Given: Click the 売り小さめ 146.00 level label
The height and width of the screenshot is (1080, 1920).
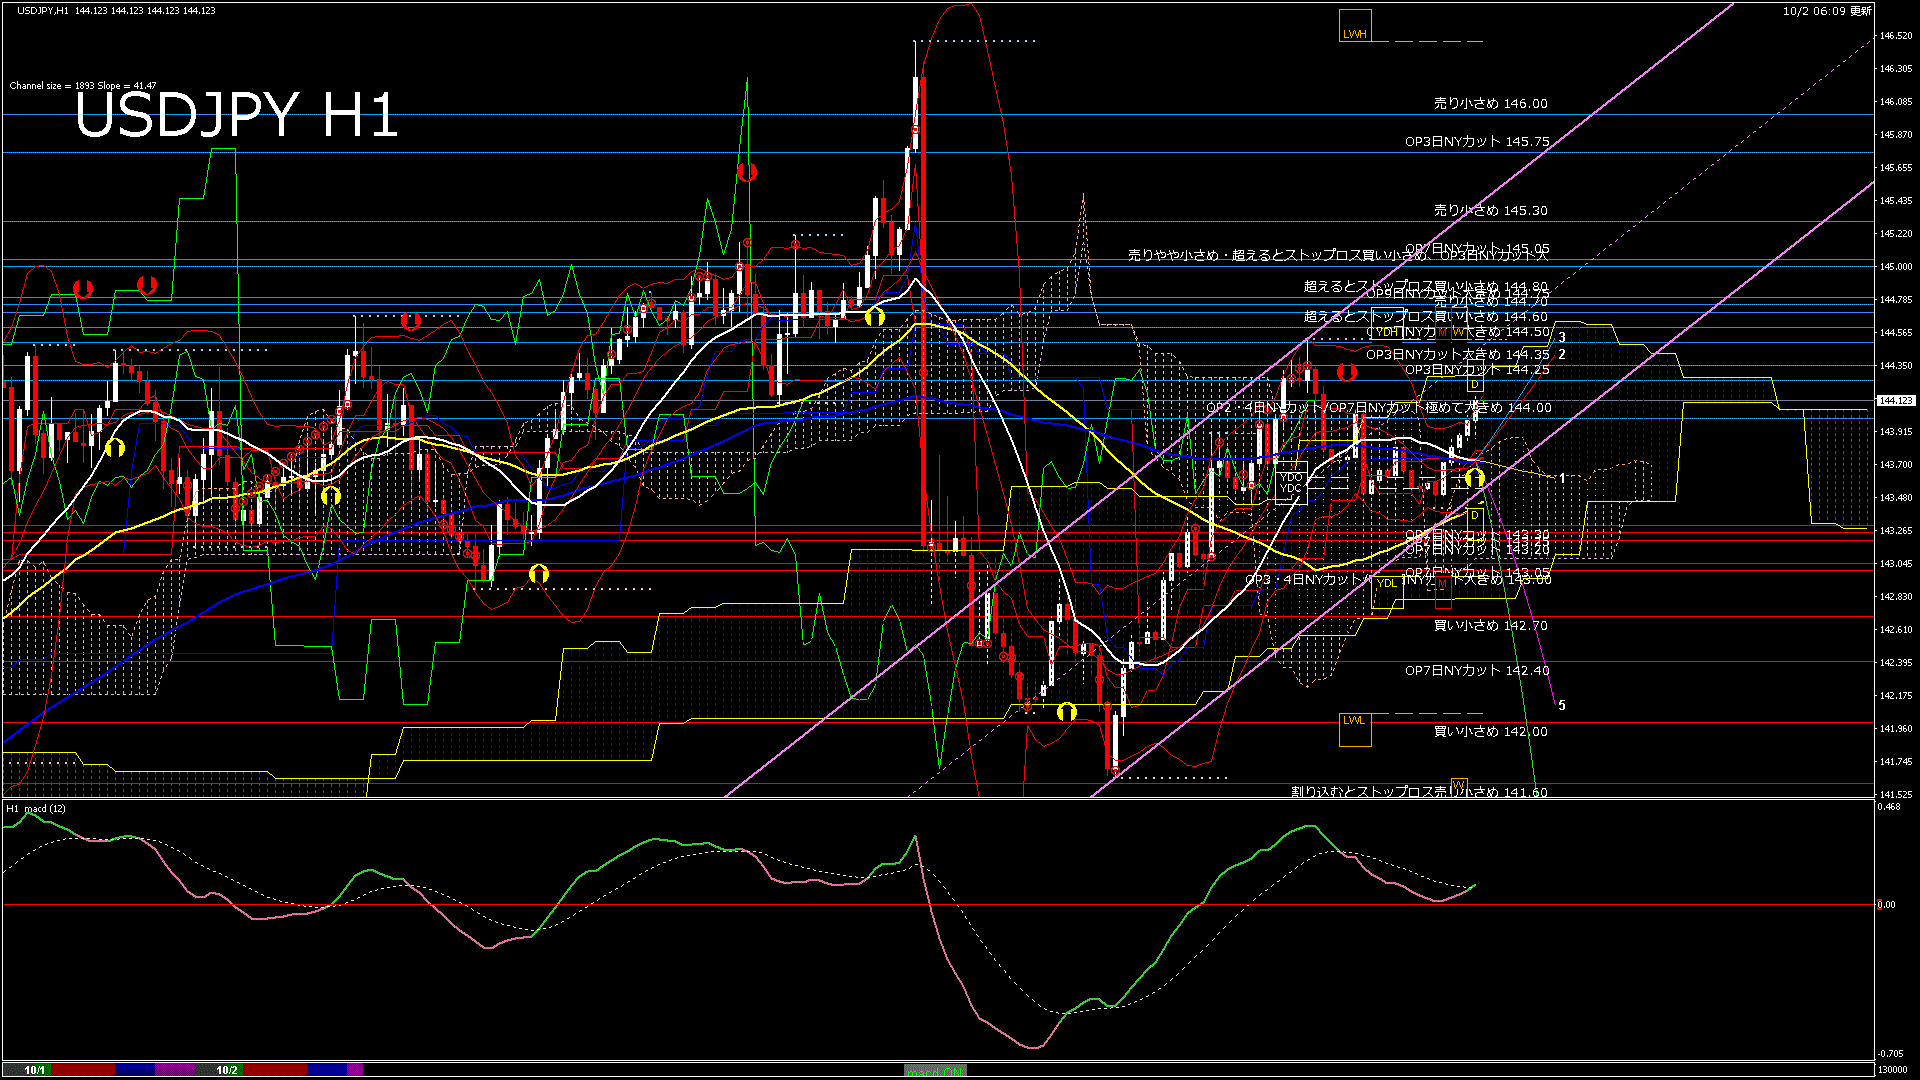Looking at the screenshot, I should click(1490, 103).
